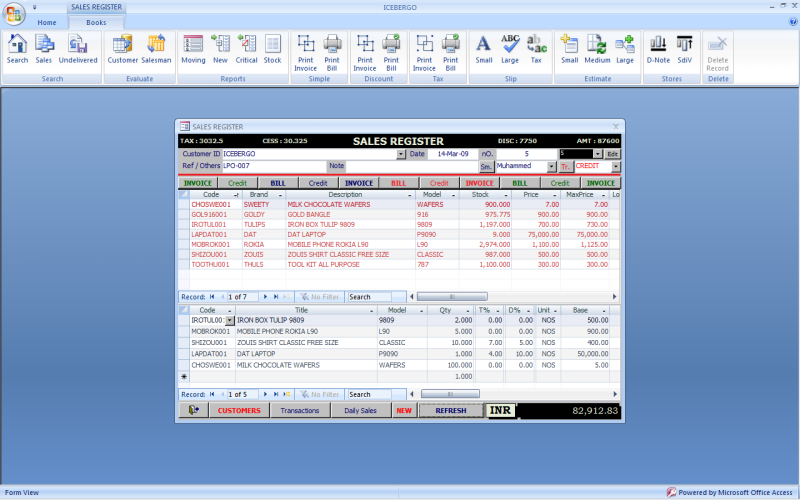Image resolution: width=800 pixels, height=500 pixels.
Task: Open the Stock report icon
Action: tap(272, 49)
